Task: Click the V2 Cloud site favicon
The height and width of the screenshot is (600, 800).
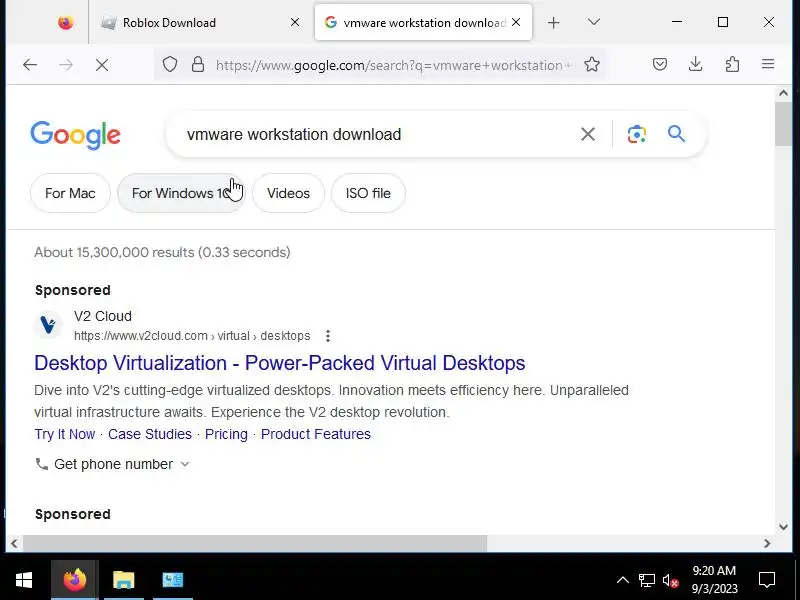Action: [48, 325]
